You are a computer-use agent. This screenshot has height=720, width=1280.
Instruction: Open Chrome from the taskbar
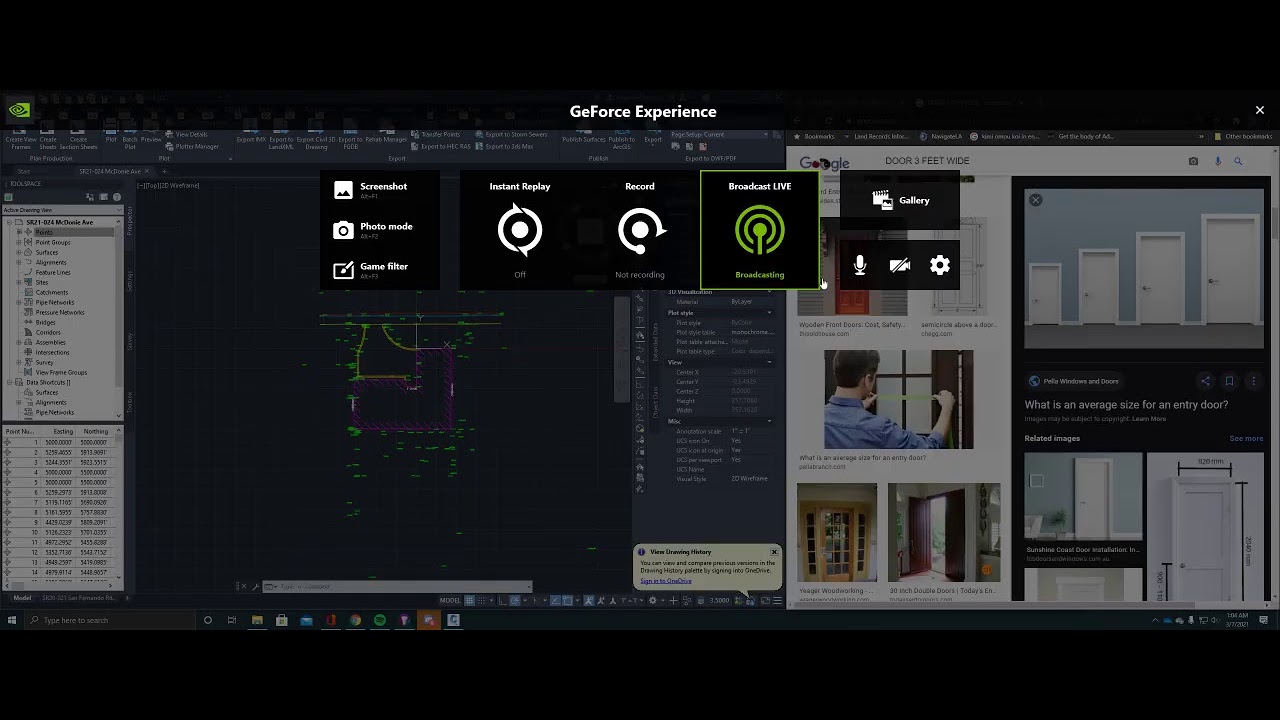click(355, 620)
